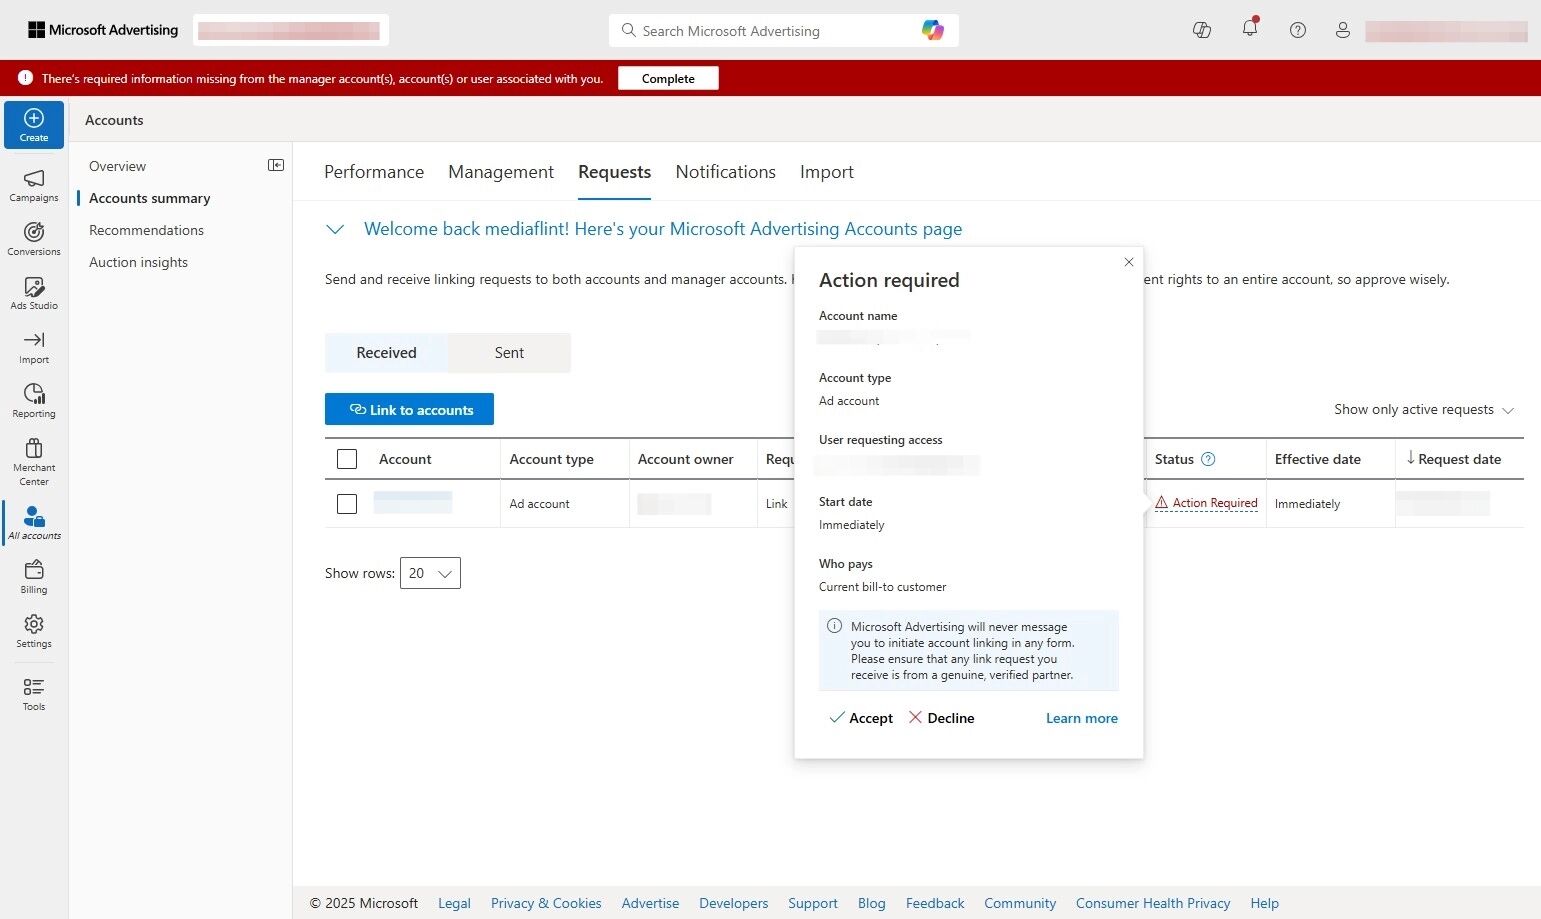This screenshot has height=919, width=1541.
Task: Open the Advertise footer link
Action: click(x=650, y=903)
